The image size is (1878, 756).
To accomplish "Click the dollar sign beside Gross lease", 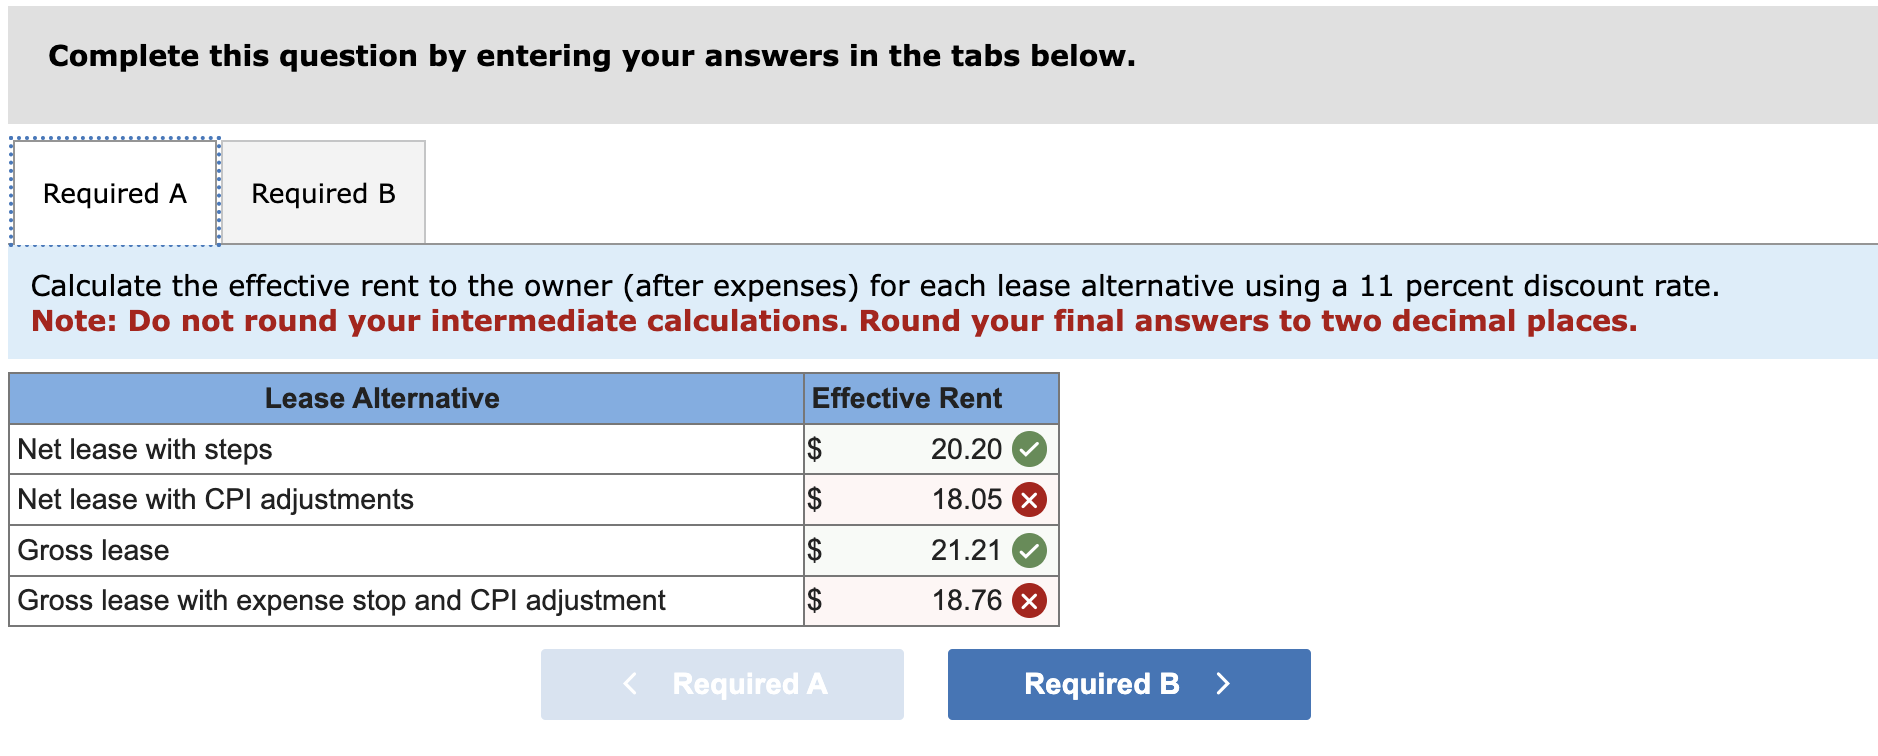I will pyautogui.click(x=815, y=550).
